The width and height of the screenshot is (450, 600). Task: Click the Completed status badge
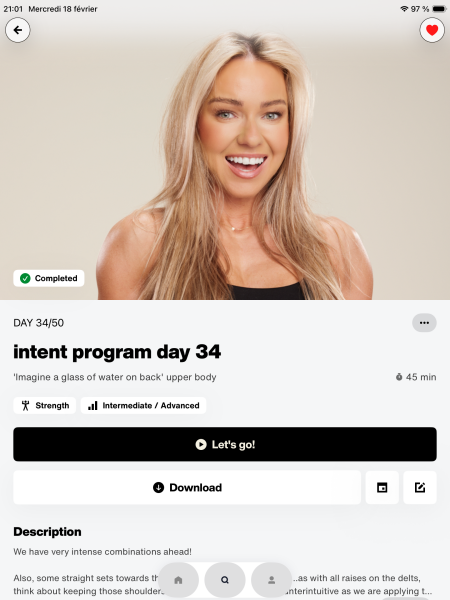(49, 278)
